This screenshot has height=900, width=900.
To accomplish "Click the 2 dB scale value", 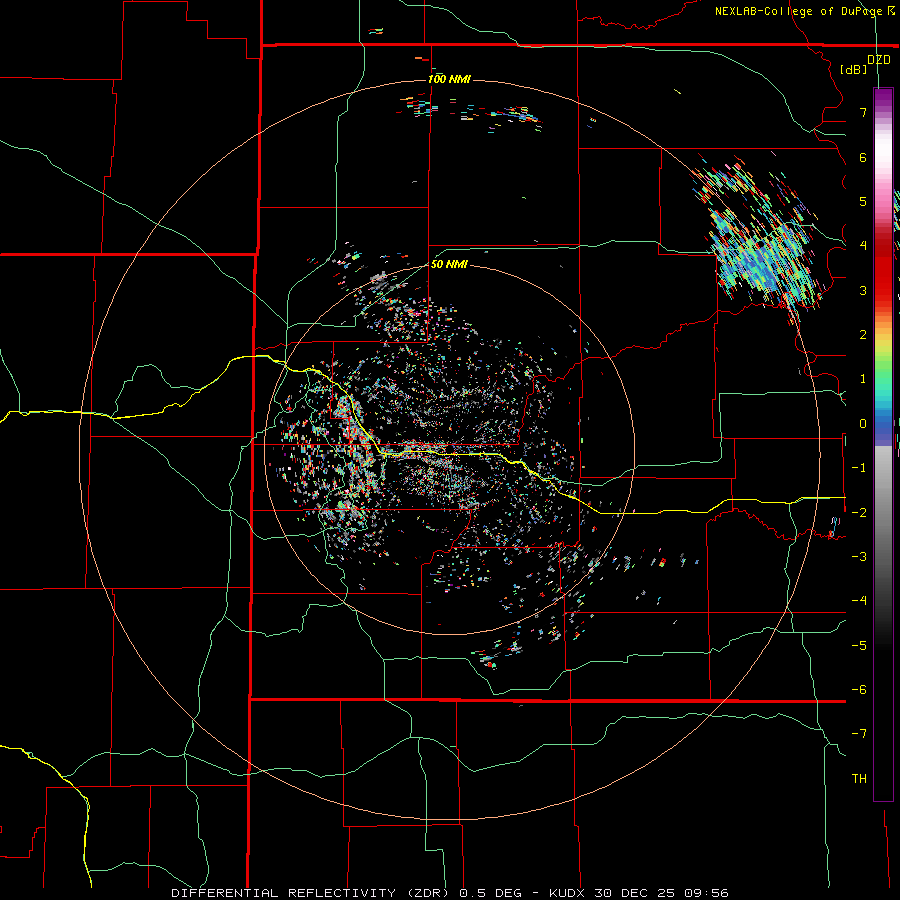I will pyautogui.click(x=863, y=335).
